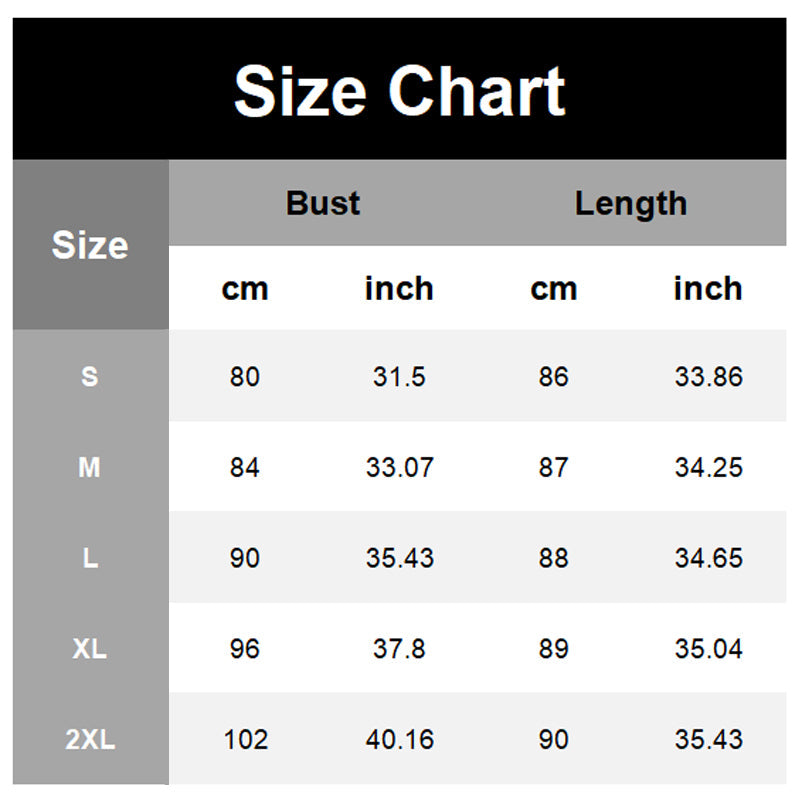Click the 37.8 inch bust value
Viewport: 800px width, 800px height.
point(399,649)
